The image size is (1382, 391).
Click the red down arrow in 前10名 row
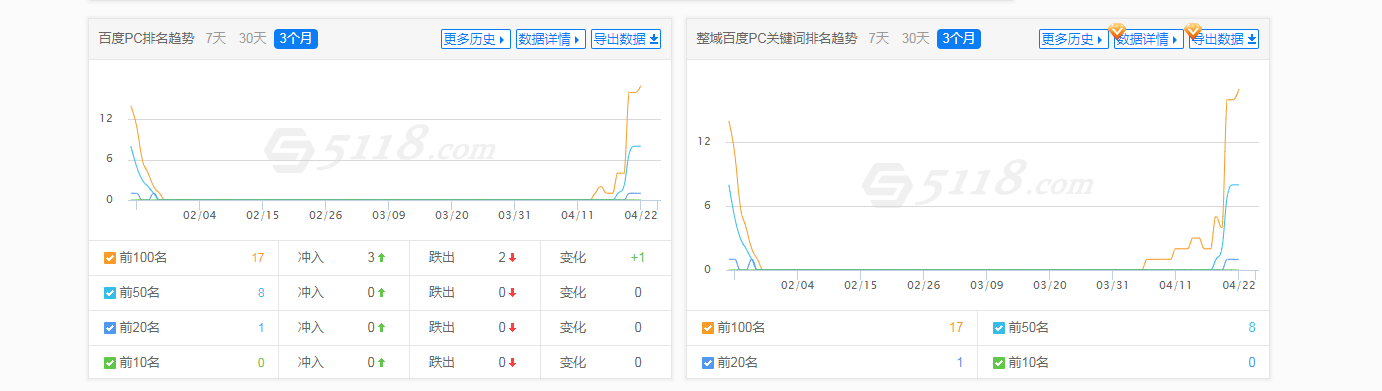tap(512, 363)
